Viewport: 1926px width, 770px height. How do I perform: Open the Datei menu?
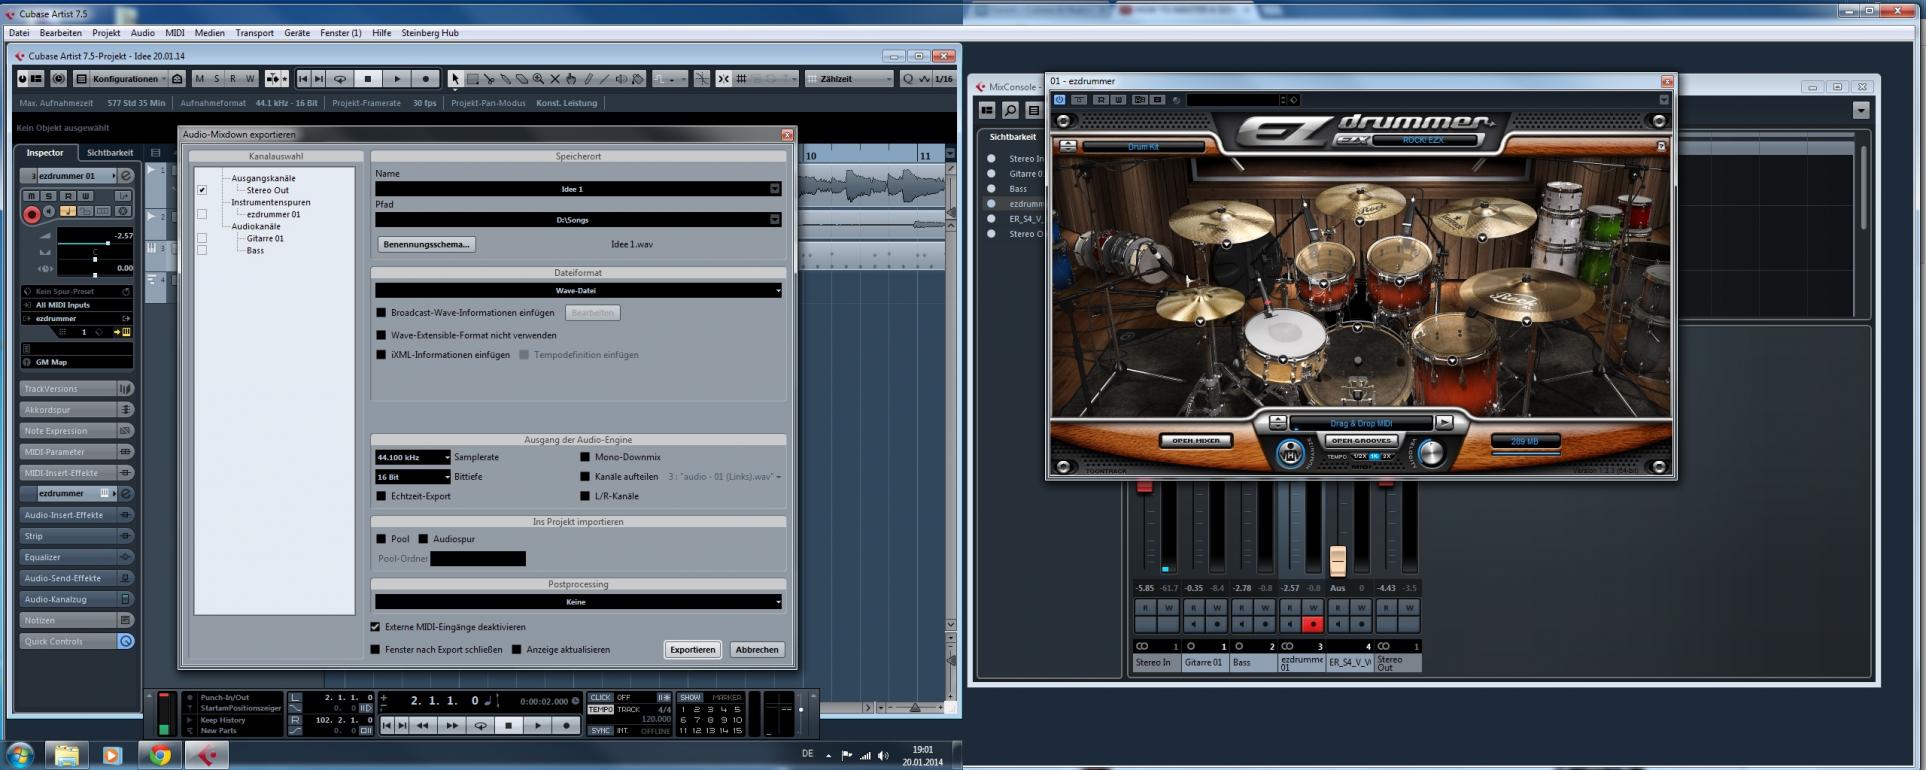pyautogui.click(x=19, y=33)
